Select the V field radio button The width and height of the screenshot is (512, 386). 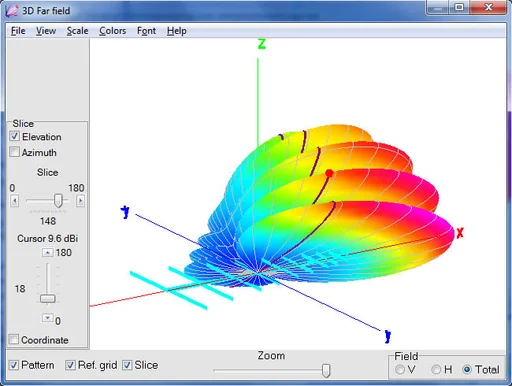click(x=400, y=369)
